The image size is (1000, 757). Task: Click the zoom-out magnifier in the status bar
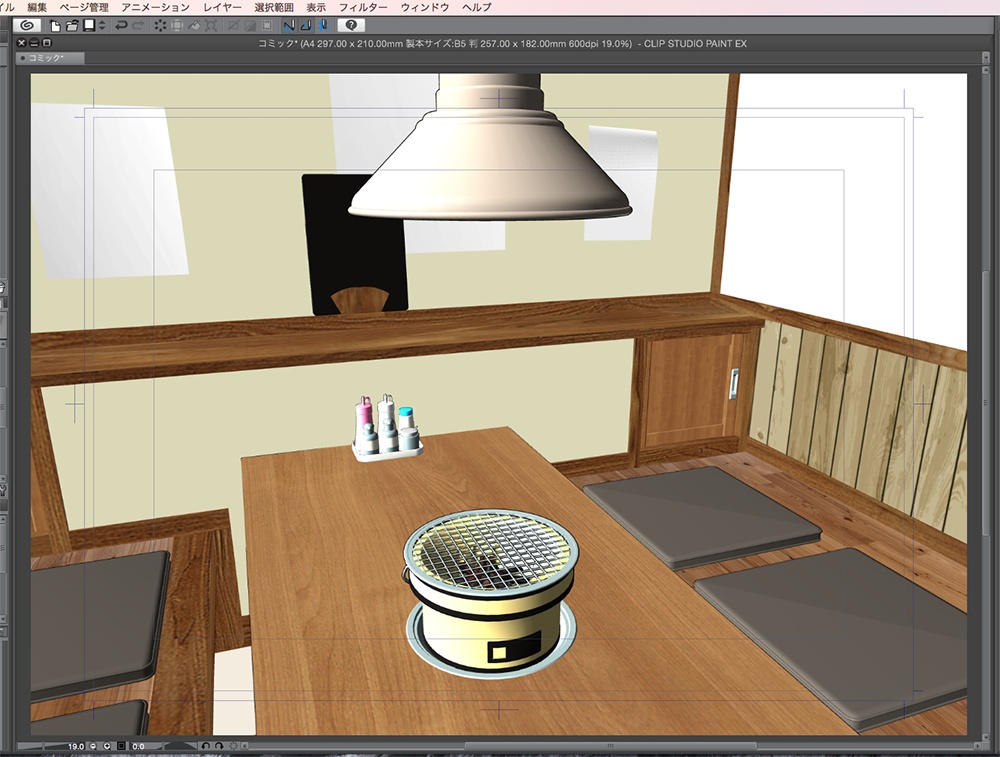[92, 746]
